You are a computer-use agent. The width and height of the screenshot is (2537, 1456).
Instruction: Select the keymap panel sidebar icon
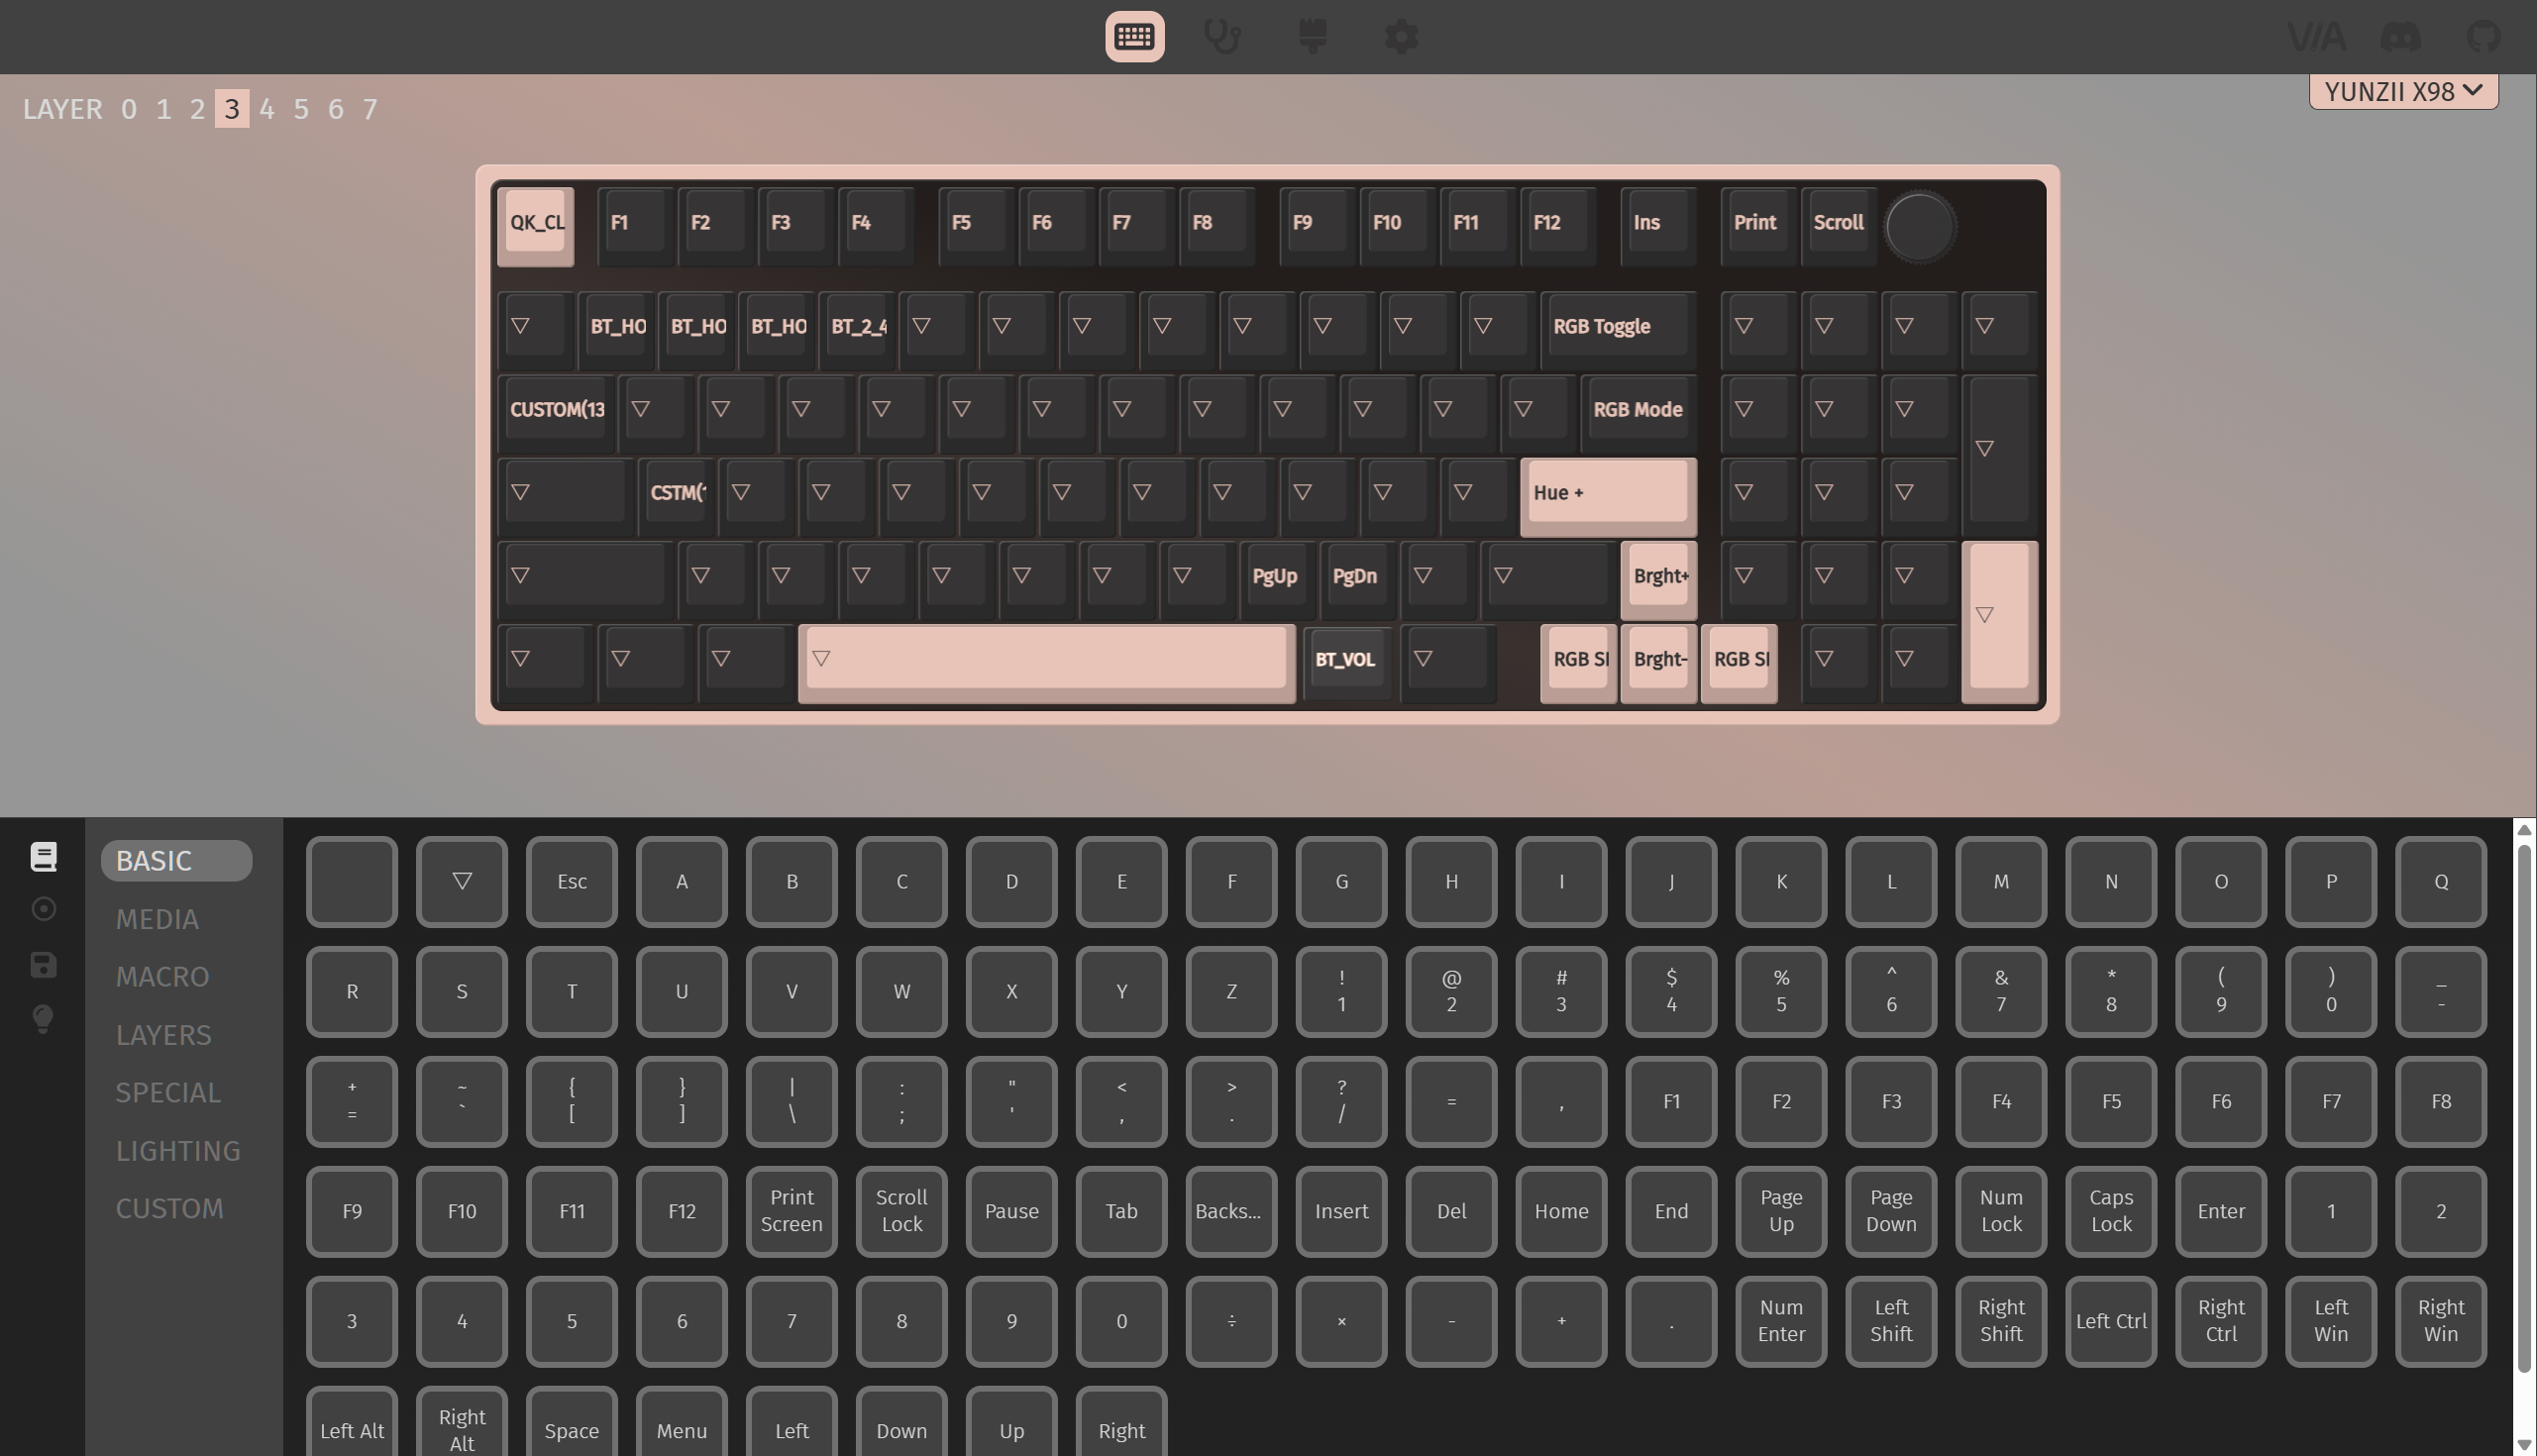click(43, 857)
